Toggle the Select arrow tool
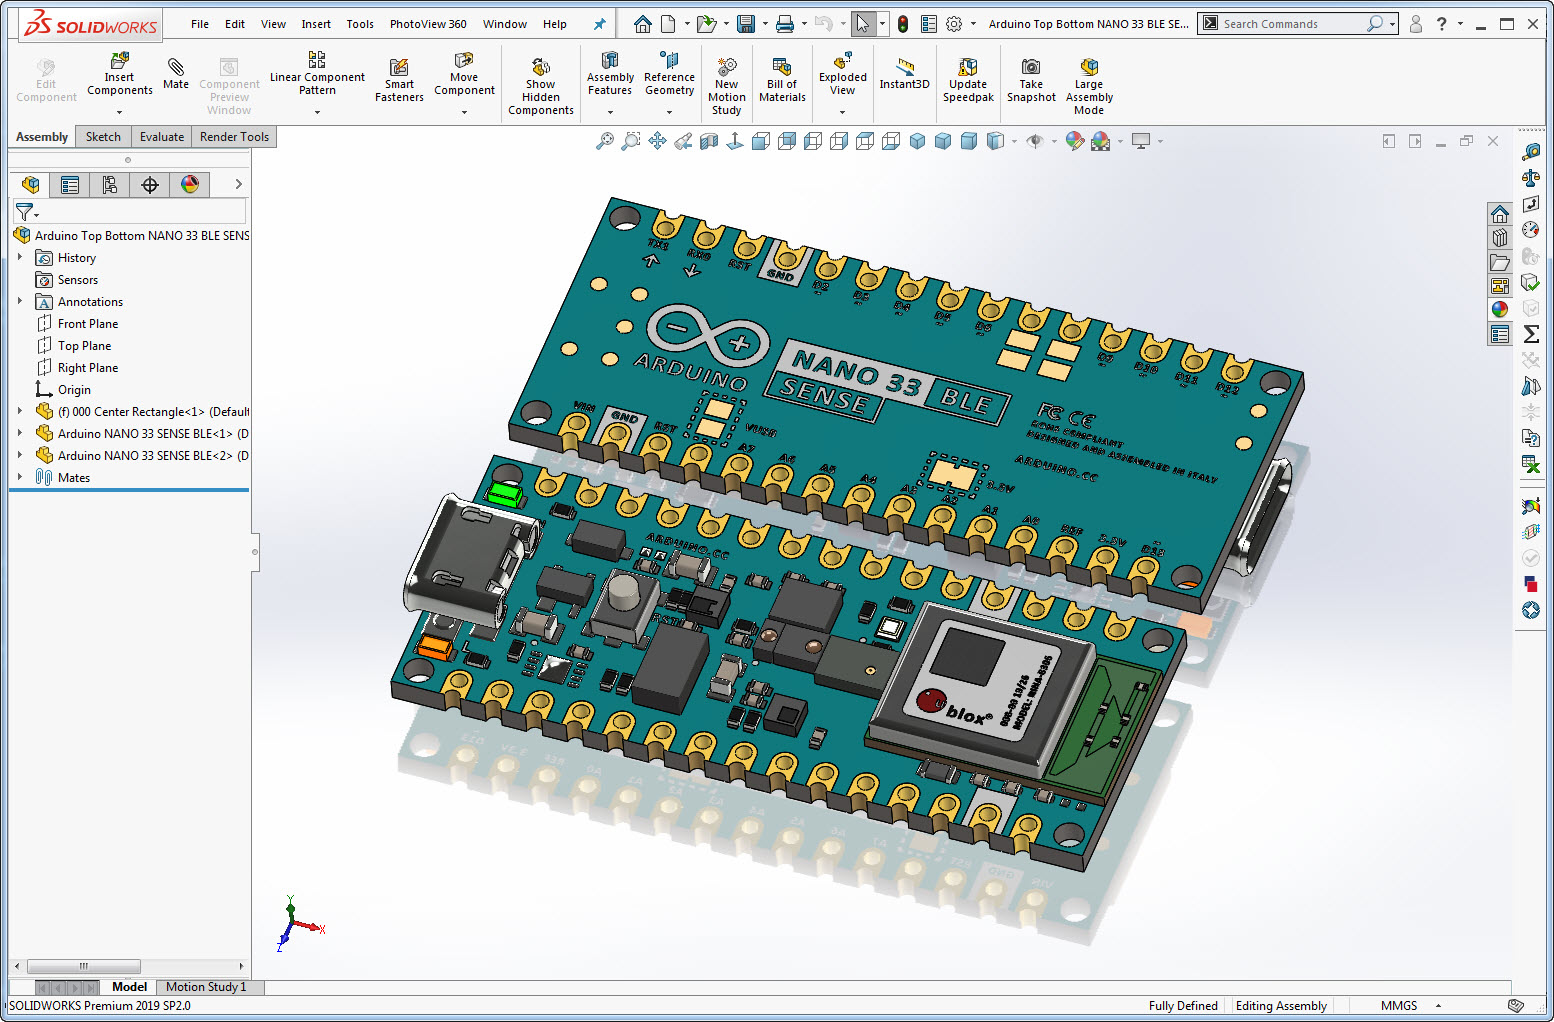The width and height of the screenshot is (1554, 1022). click(863, 24)
